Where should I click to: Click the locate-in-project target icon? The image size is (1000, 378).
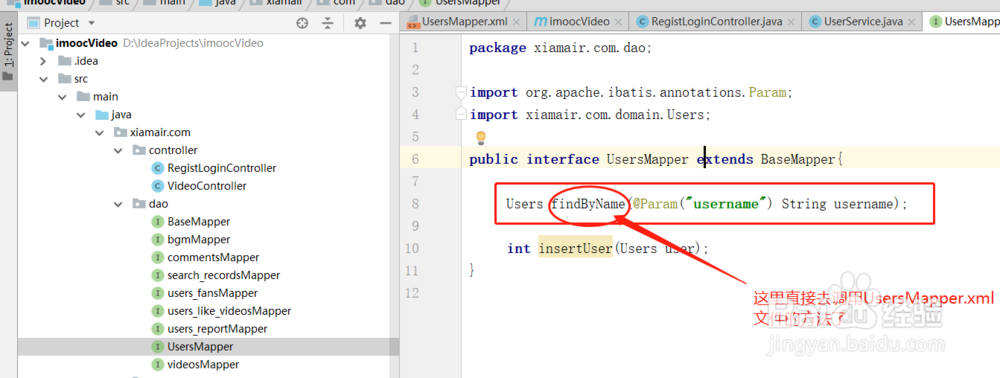[x=302, y=23]
